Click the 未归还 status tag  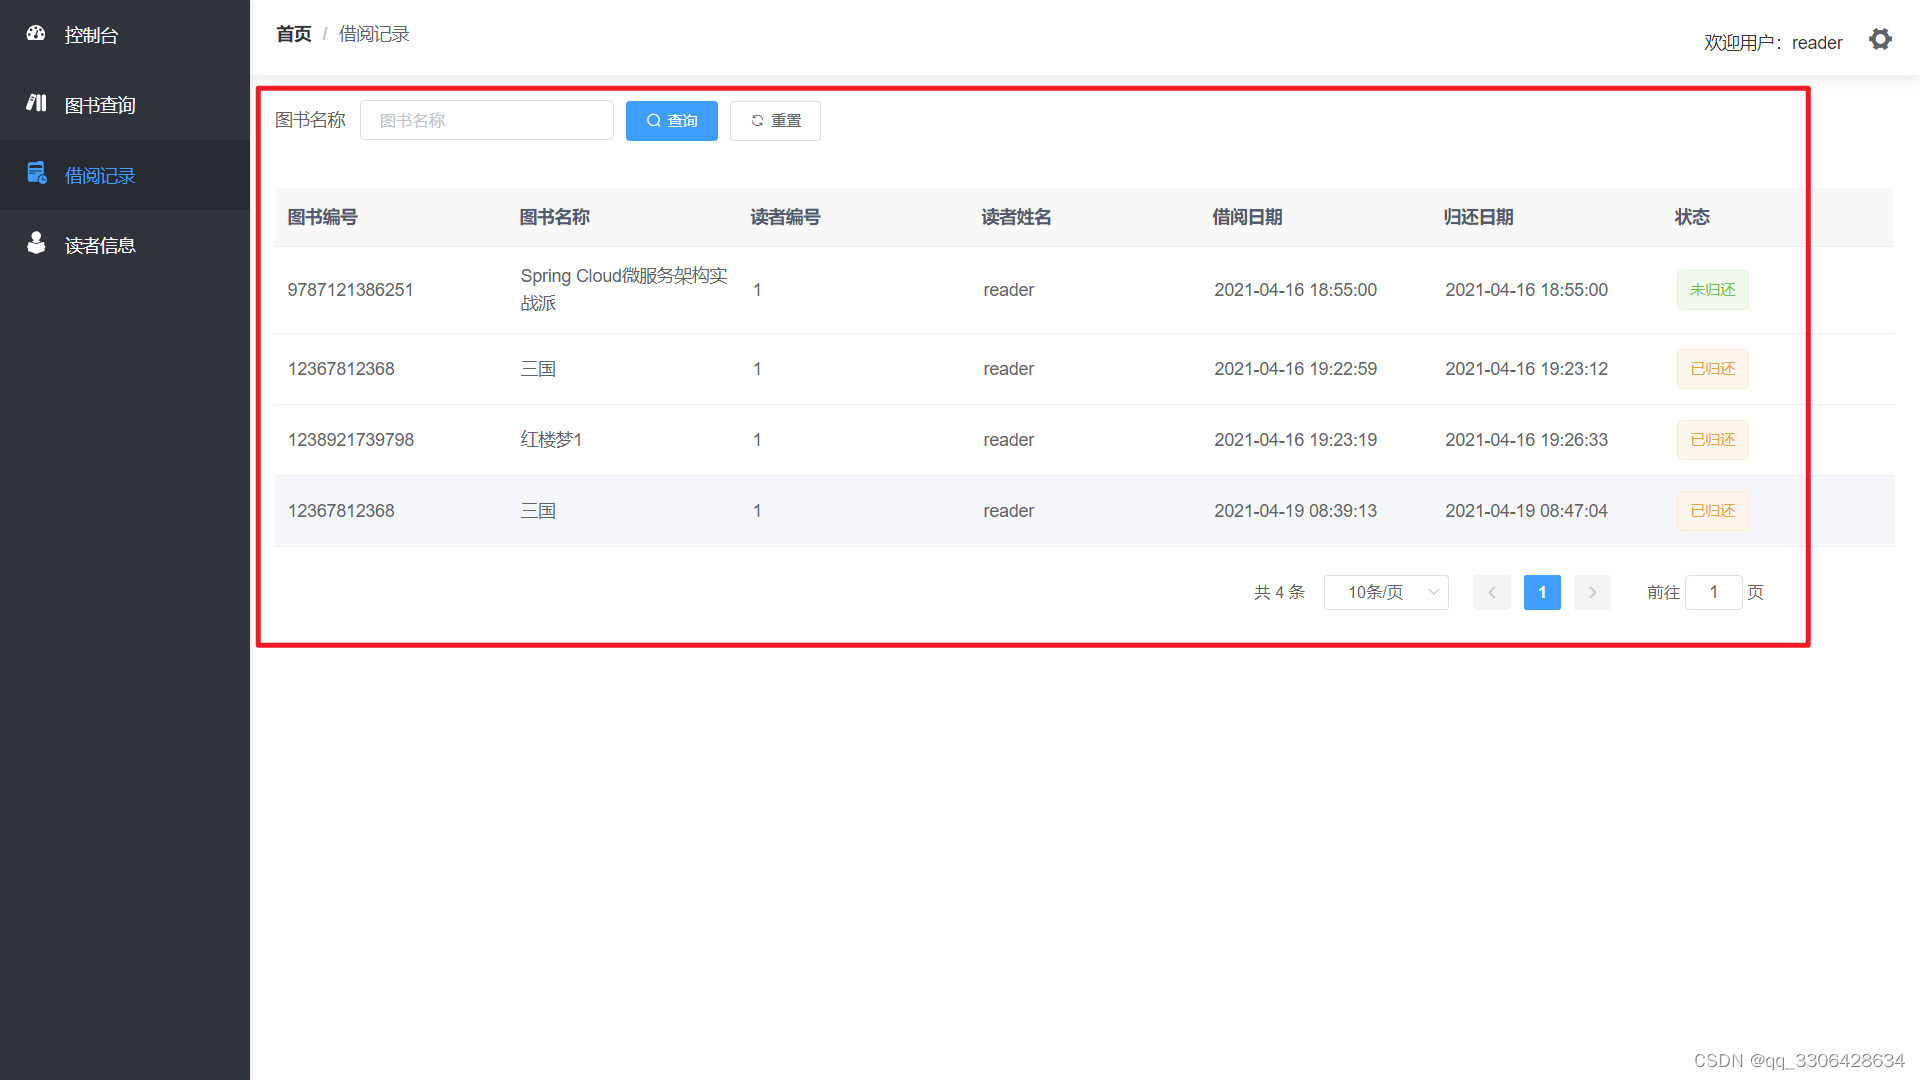tap(1713, 290)
